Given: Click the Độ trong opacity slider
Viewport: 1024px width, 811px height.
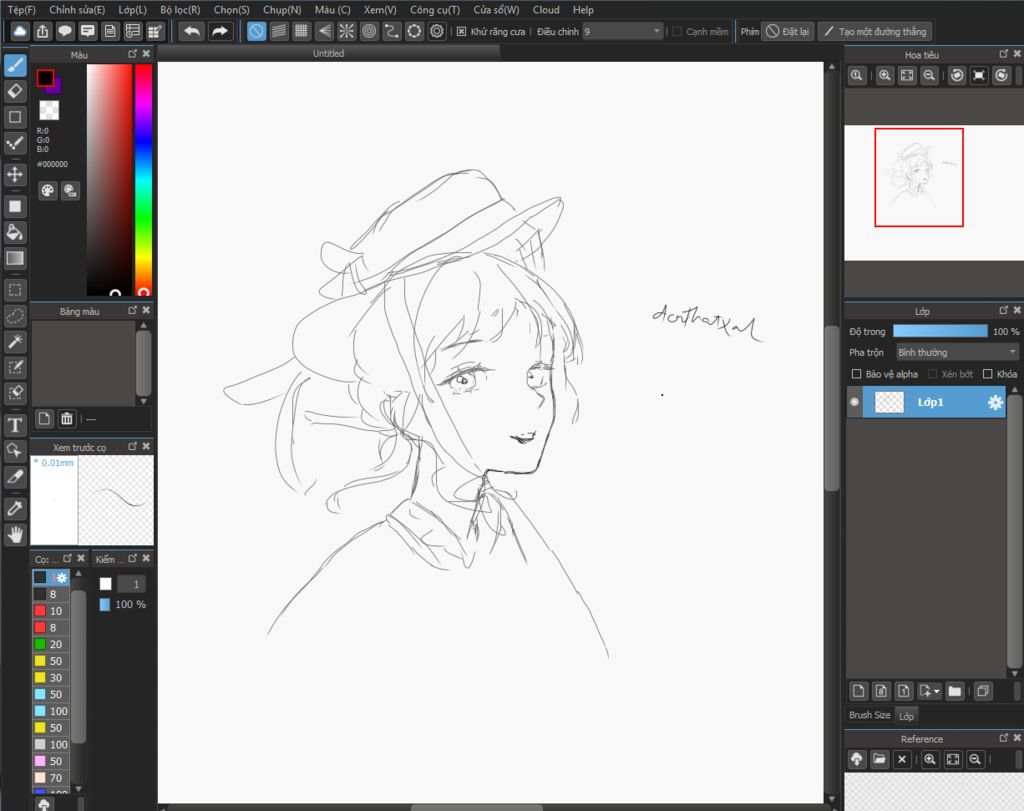Looking at the screenshot, I should tap(940, 331).
